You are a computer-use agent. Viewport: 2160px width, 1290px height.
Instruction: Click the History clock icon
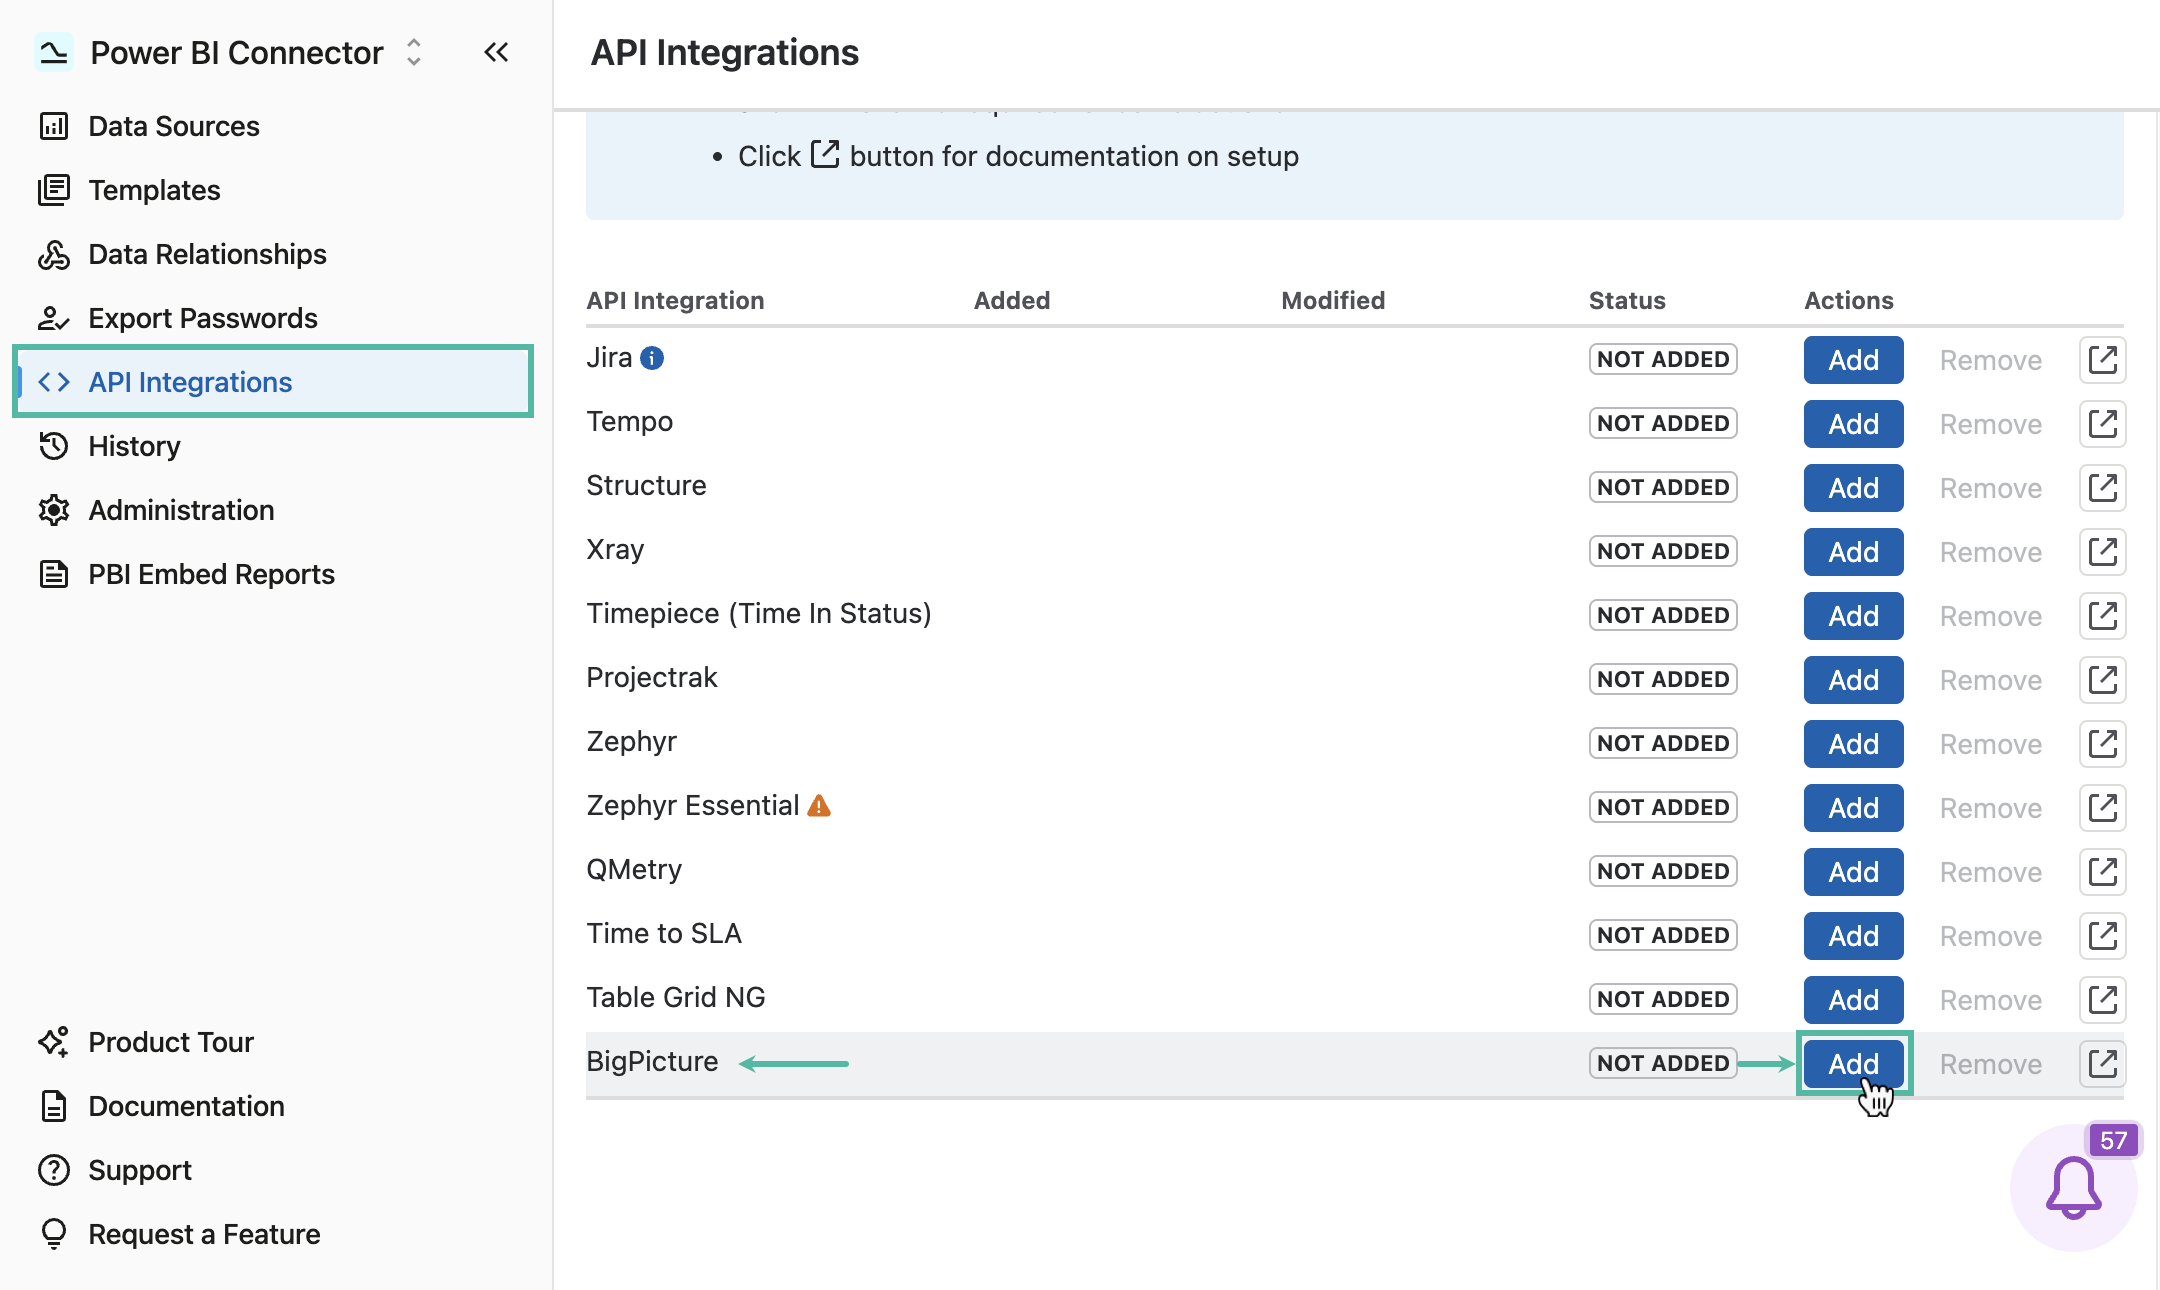(x=54, y=446)
